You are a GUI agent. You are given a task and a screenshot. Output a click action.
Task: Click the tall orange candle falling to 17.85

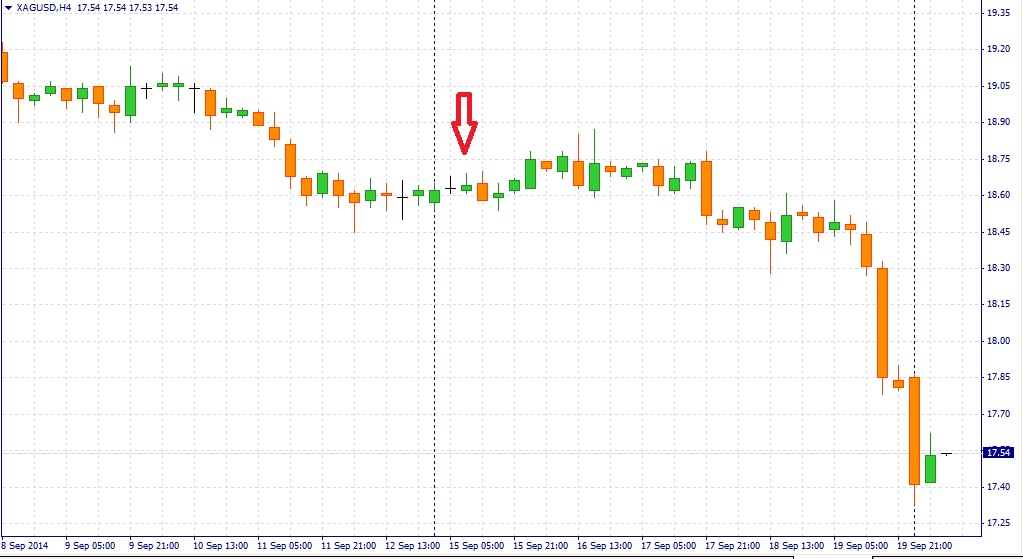[x=882, y=322]
